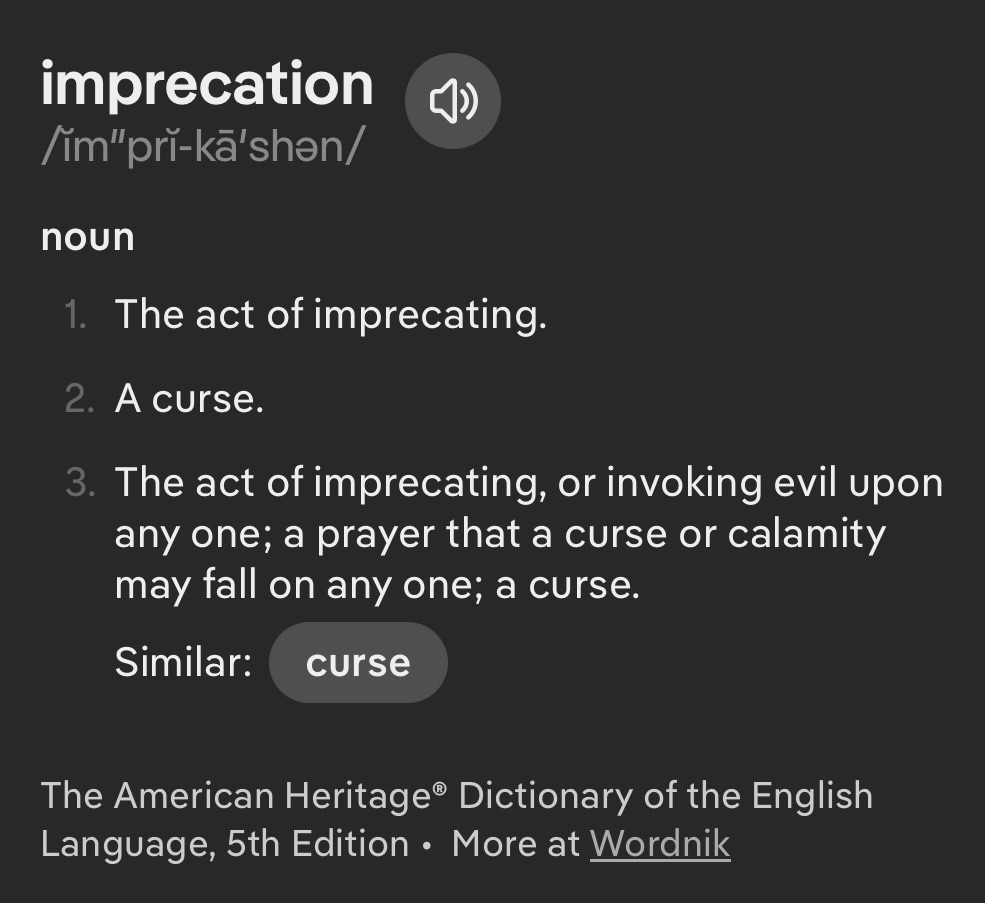Click the number marker for definition 2
The image size is (985, 903).
coord(77,400)
